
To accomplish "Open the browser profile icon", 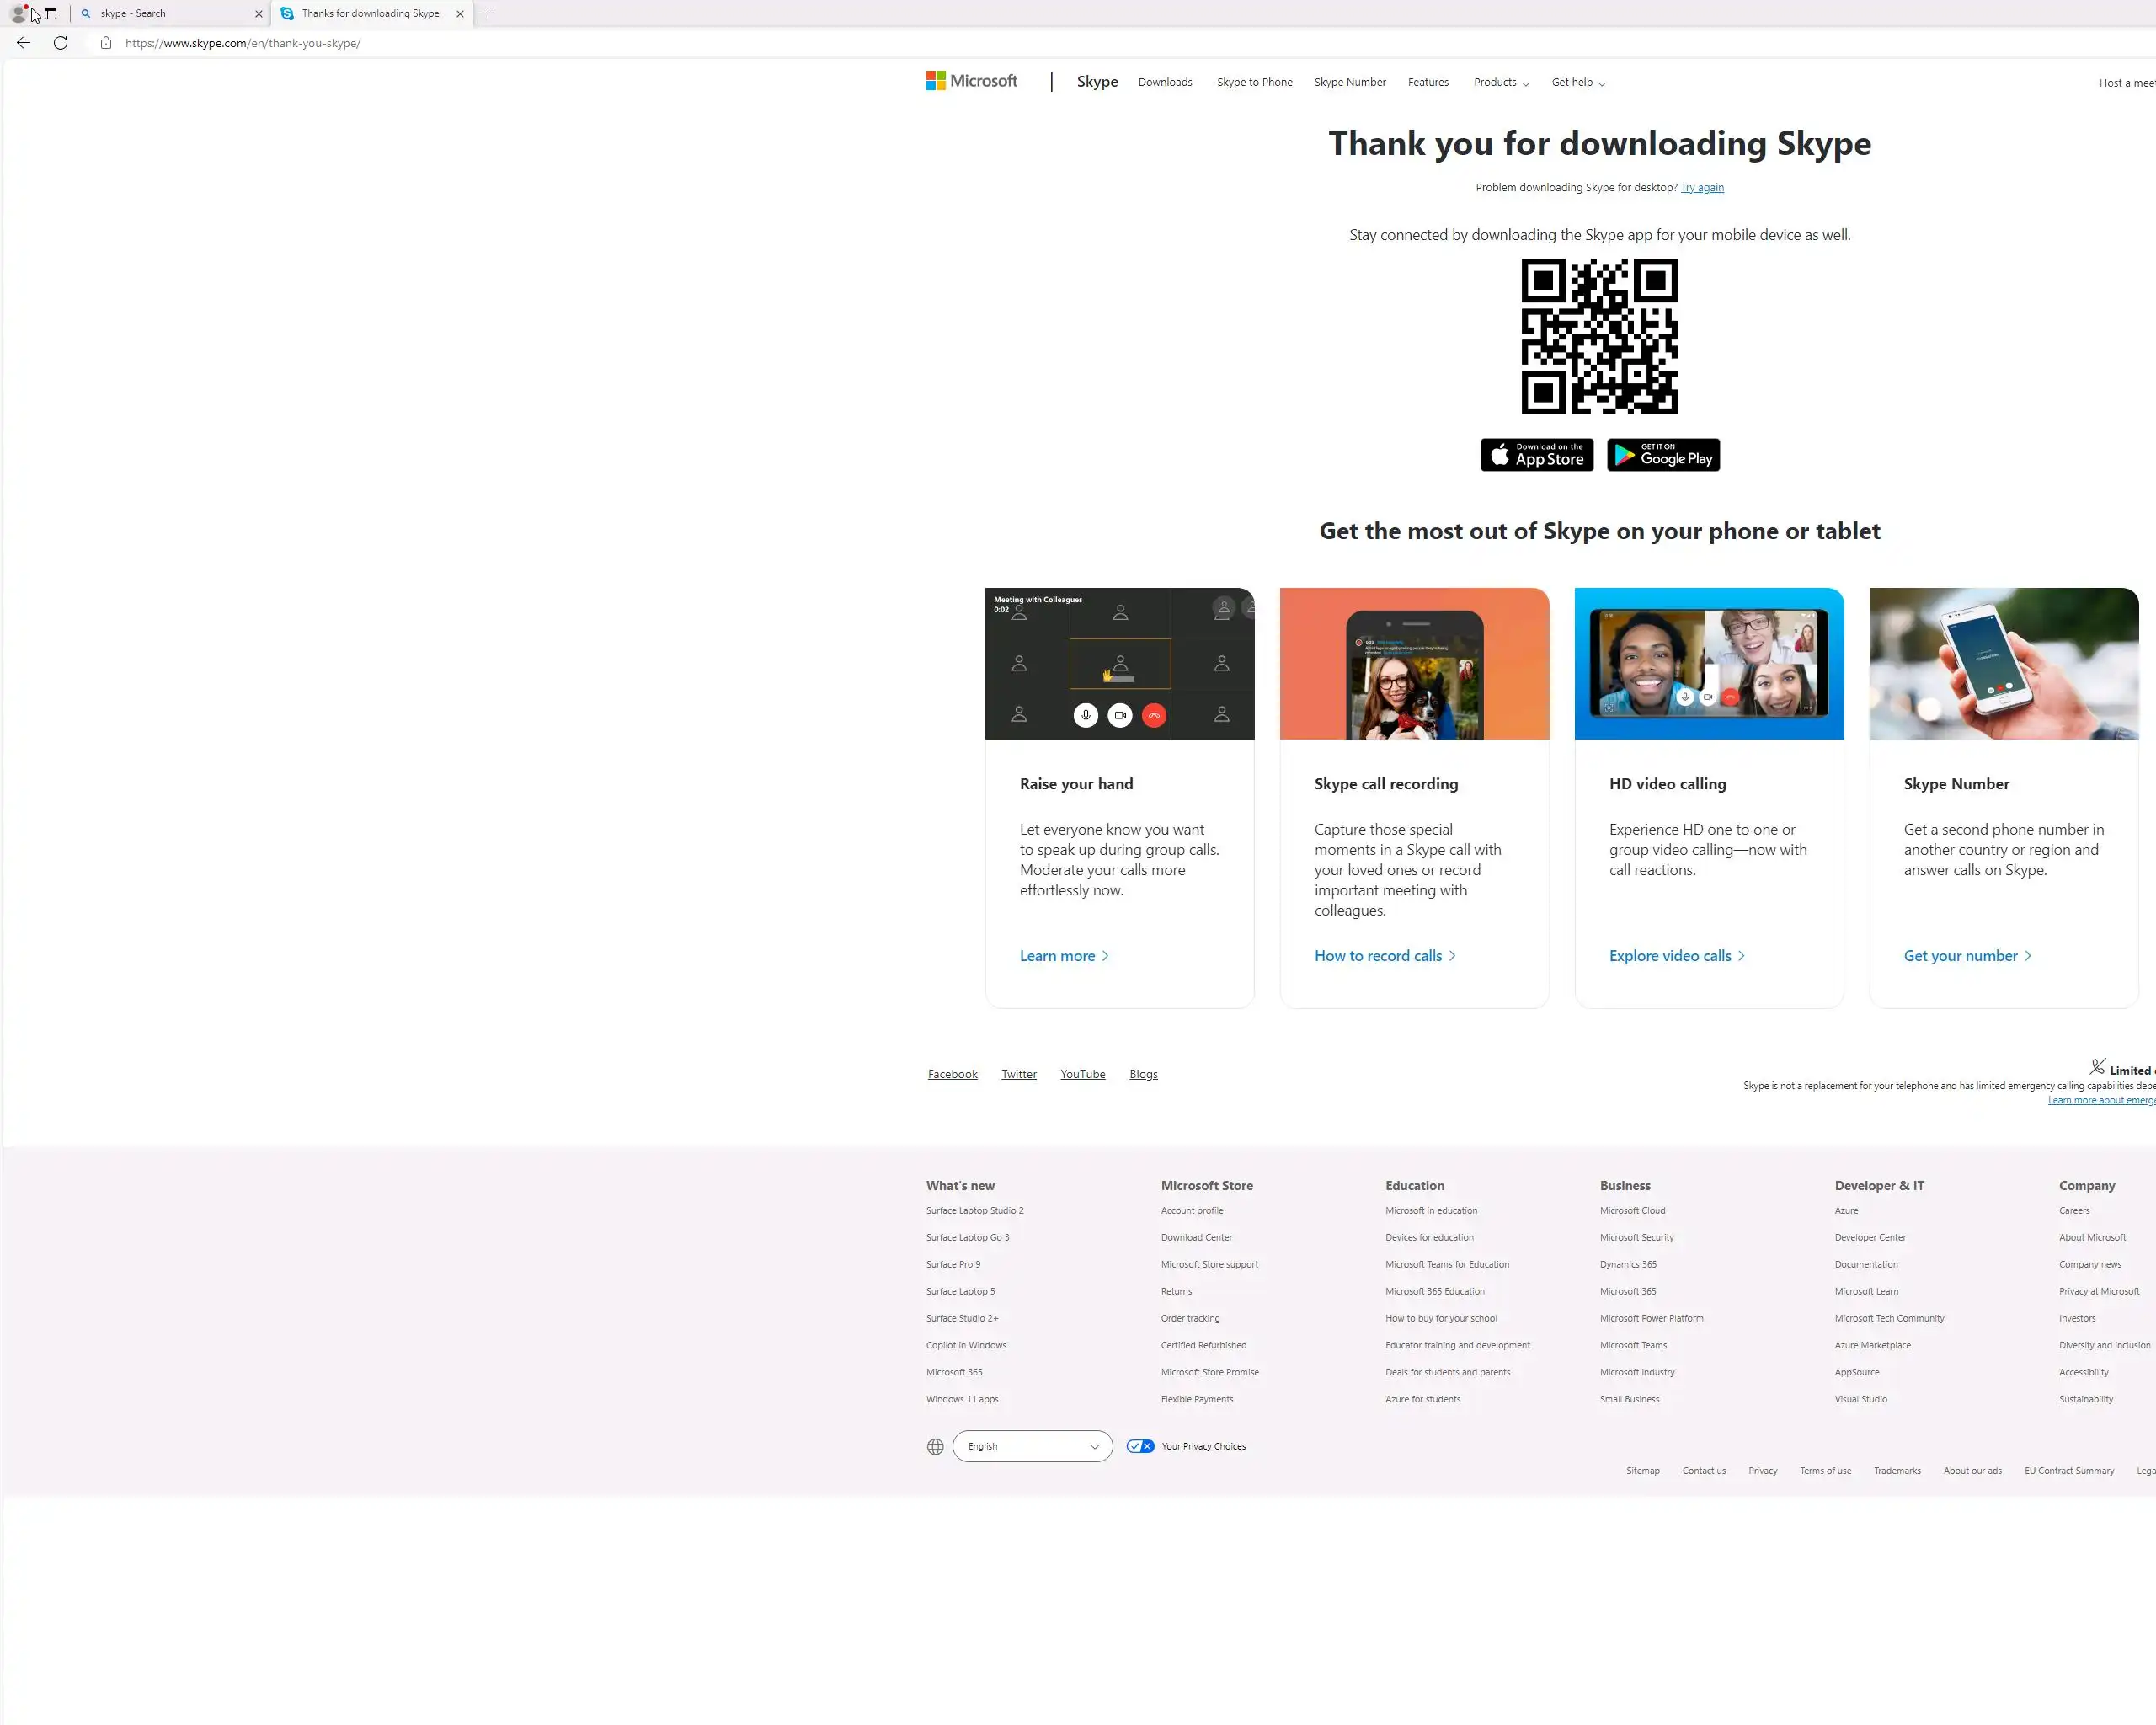I will pyautogui.click(x=18, y=13).
